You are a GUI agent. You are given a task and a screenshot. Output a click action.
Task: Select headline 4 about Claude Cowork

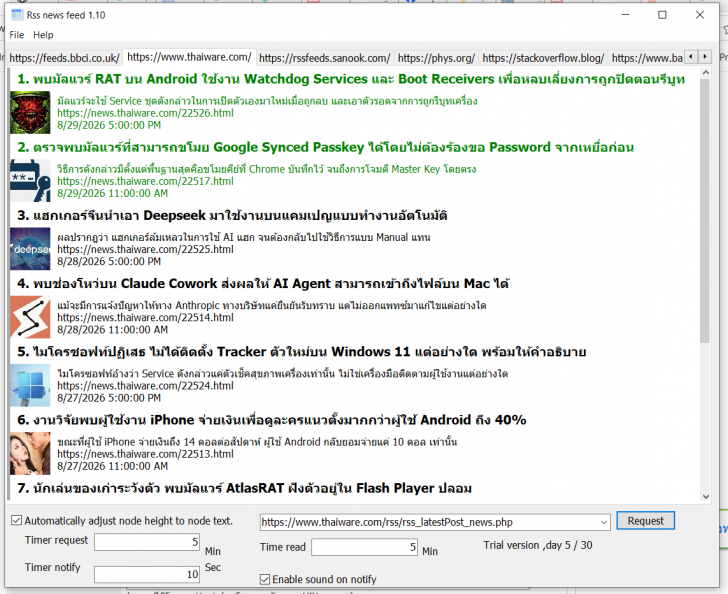(x=263, y=284)
